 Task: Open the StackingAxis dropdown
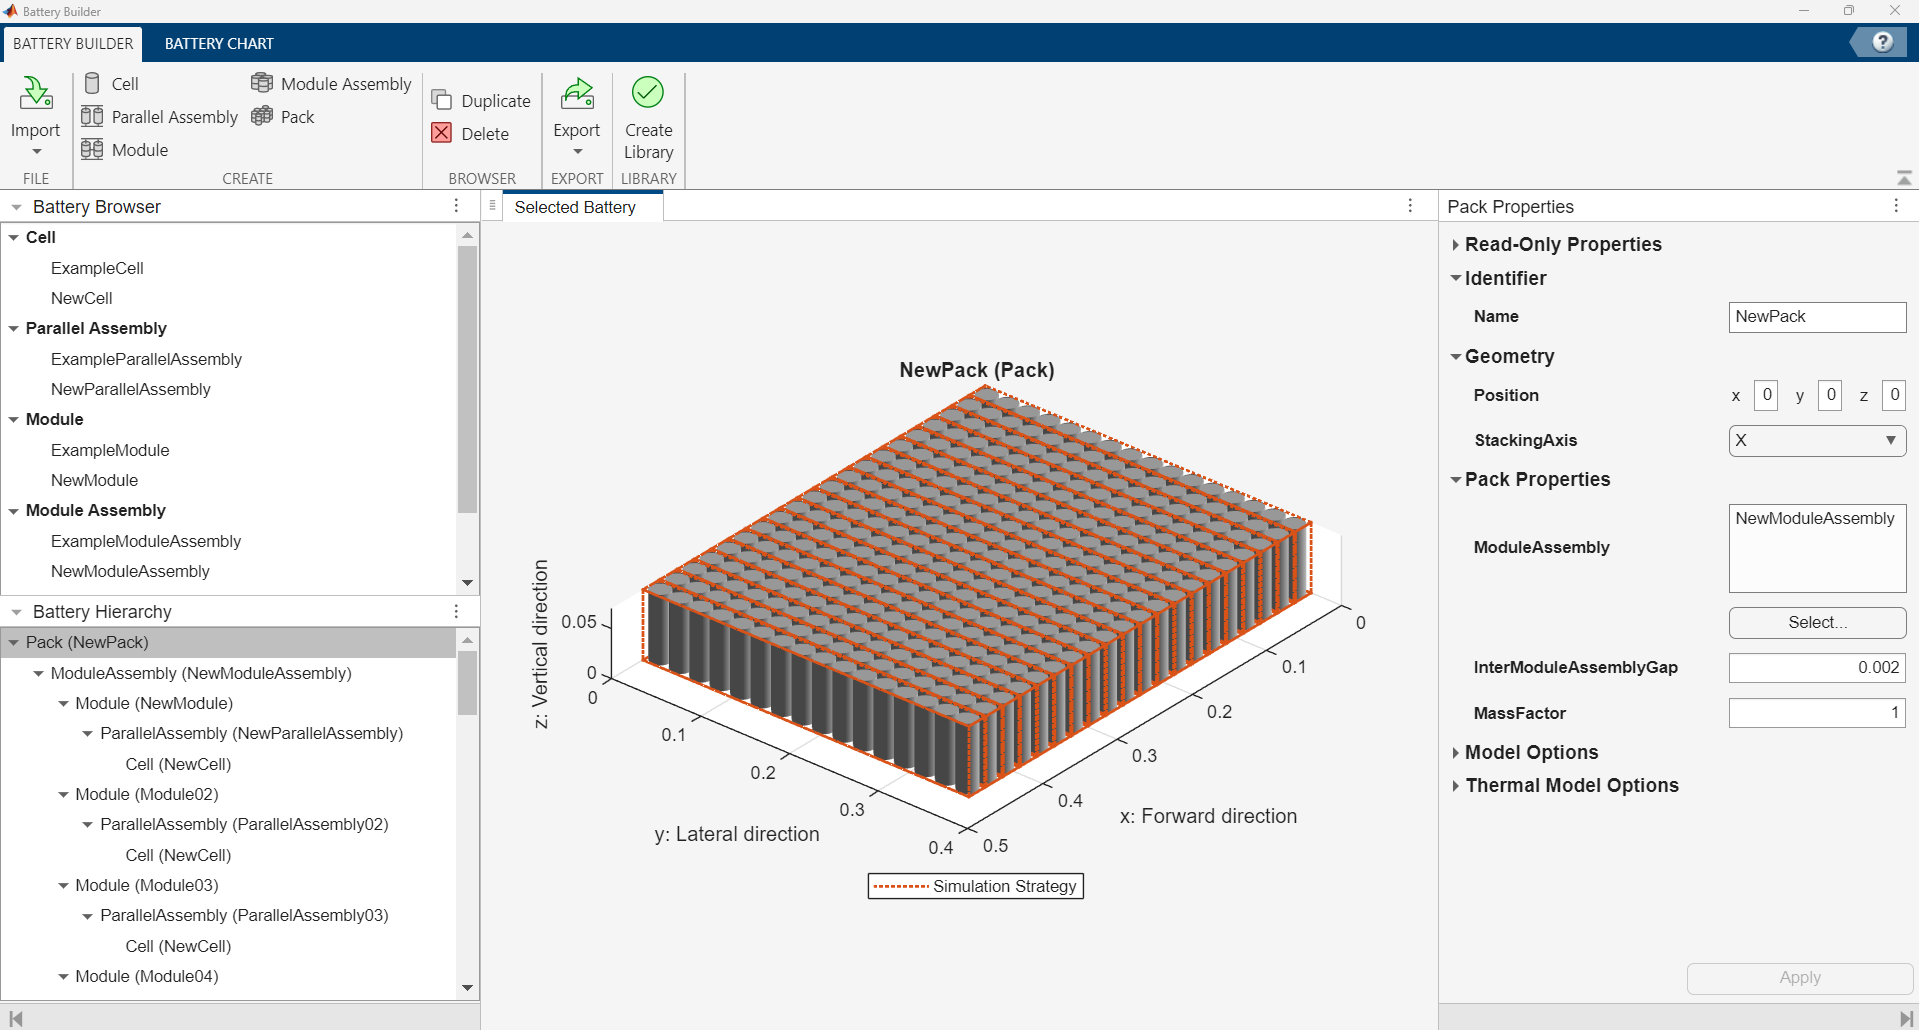pyautogui.click(x=1816, y=440)
